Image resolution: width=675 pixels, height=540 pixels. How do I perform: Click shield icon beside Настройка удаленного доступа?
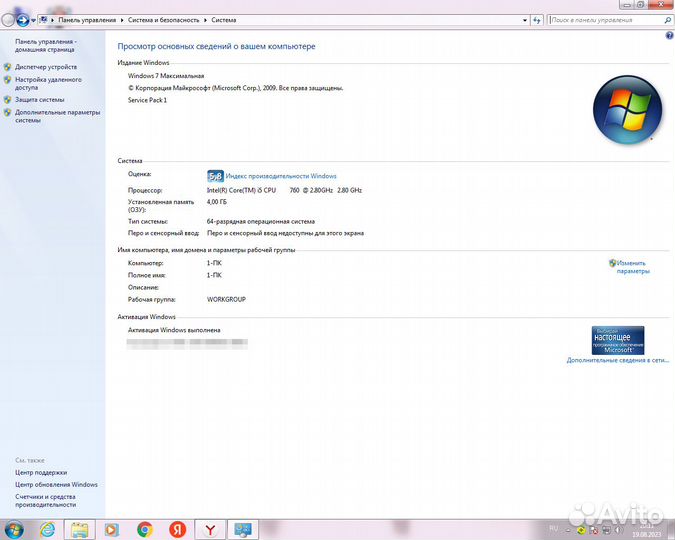(7, 80)
